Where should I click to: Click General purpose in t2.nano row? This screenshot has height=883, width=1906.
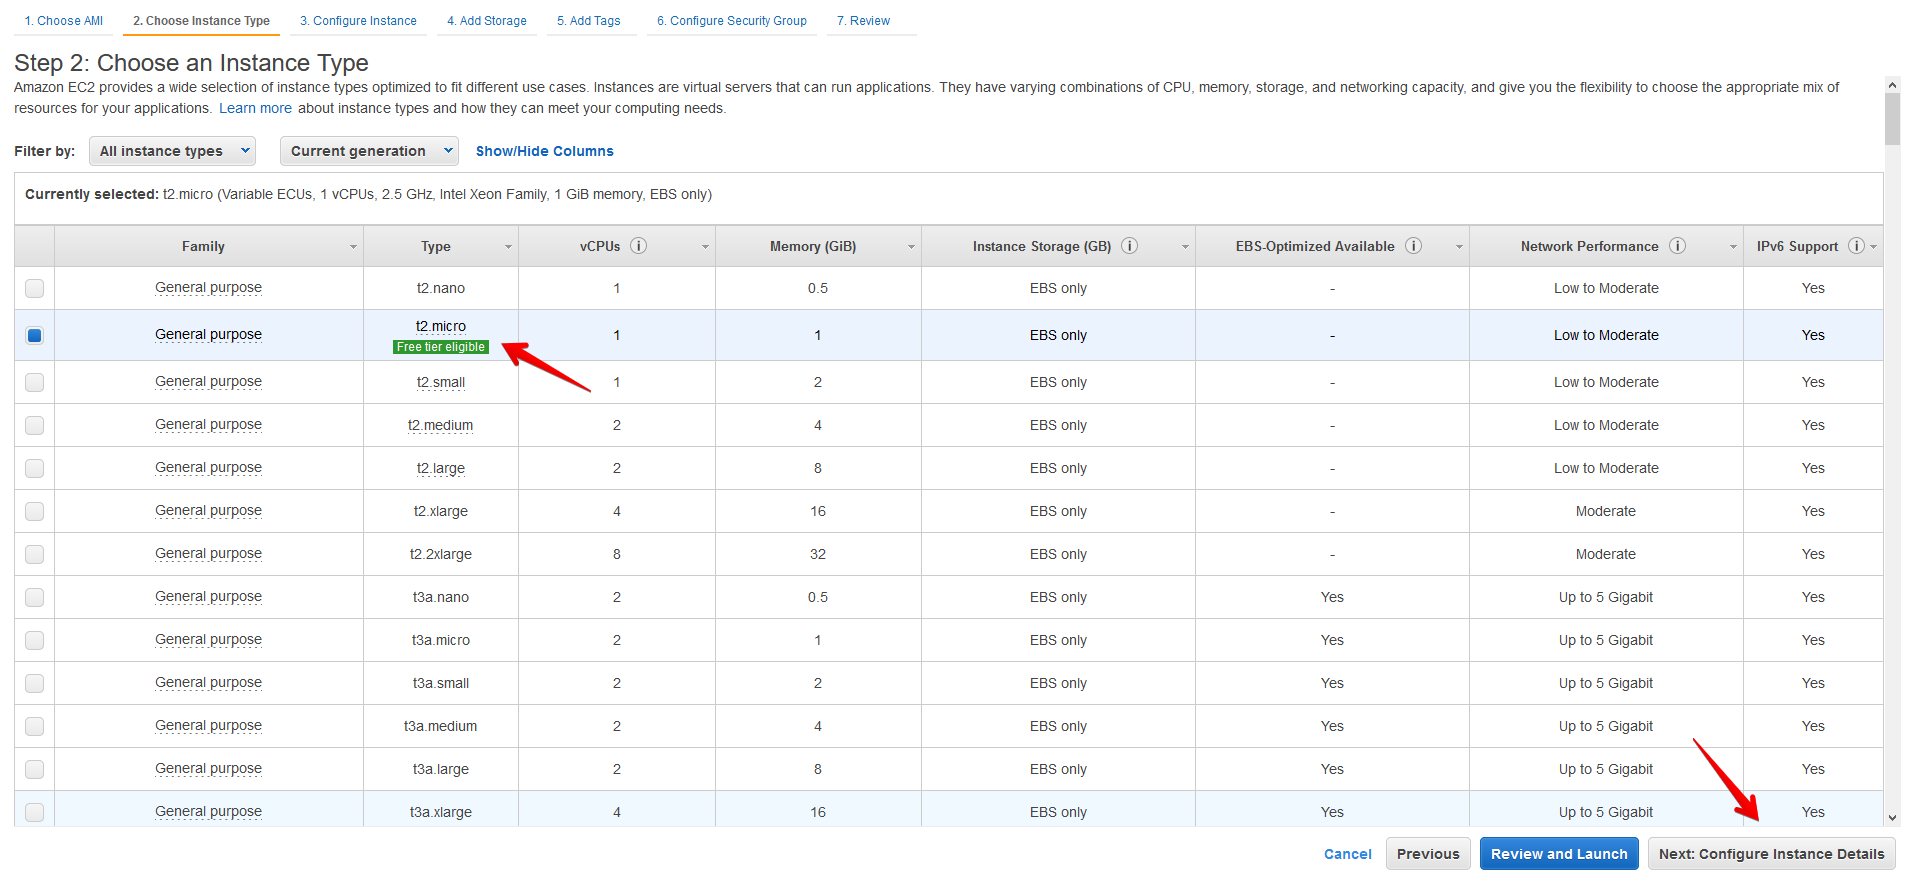[208, 288]
